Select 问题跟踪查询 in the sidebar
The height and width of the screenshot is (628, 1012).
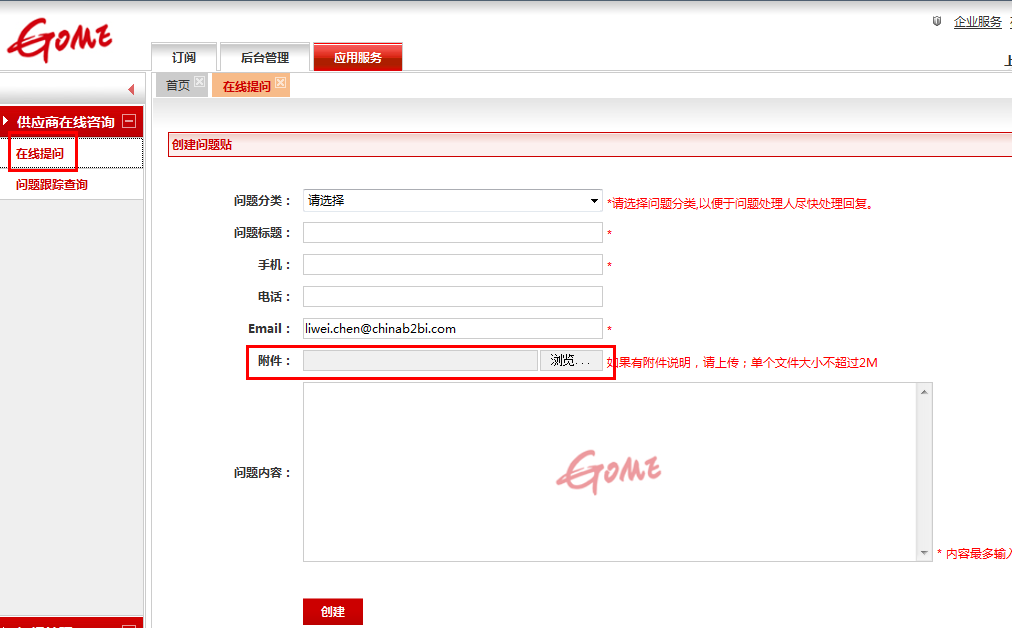pyautogui.click(x=52, y=185)
